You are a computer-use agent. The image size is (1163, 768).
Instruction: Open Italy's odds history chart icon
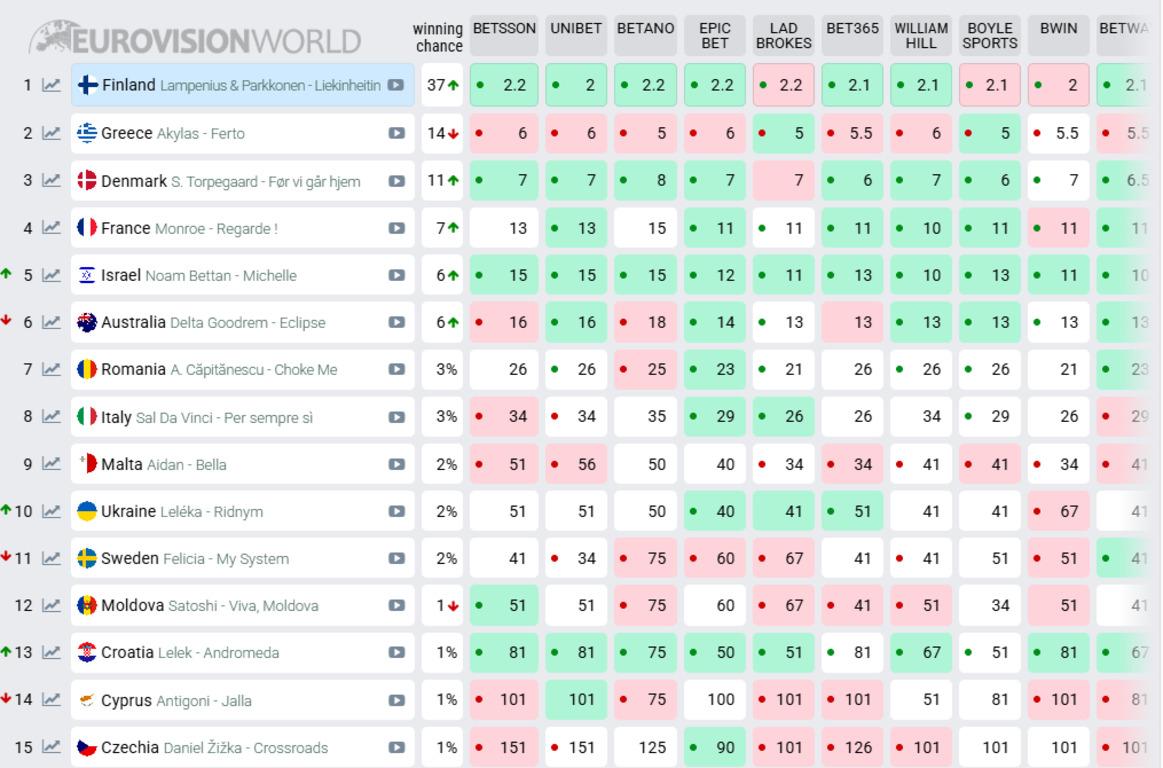tap(51, 417)
